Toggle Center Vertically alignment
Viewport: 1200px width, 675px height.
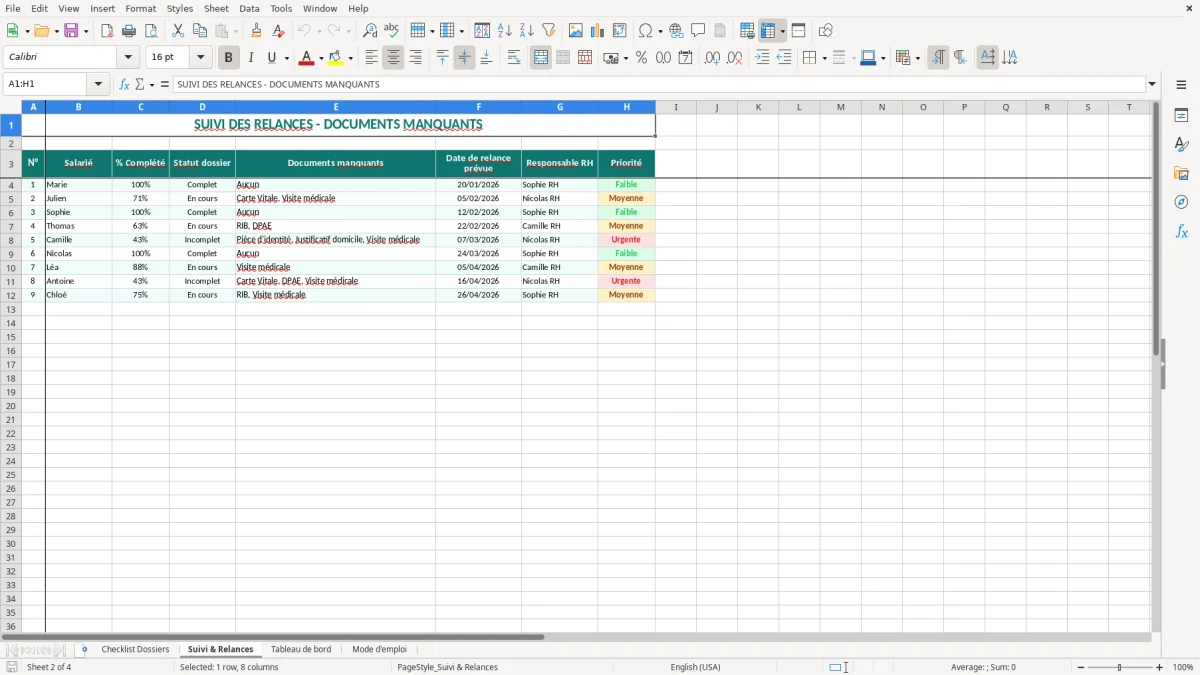click(464, 58)
